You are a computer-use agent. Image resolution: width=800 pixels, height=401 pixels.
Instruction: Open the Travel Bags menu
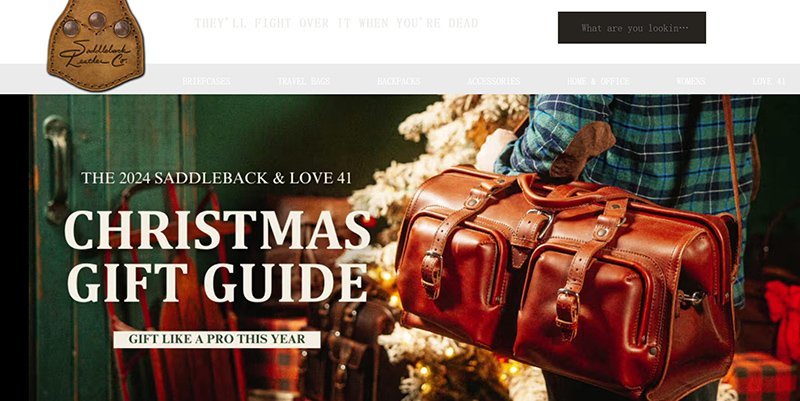pos(304,81)
